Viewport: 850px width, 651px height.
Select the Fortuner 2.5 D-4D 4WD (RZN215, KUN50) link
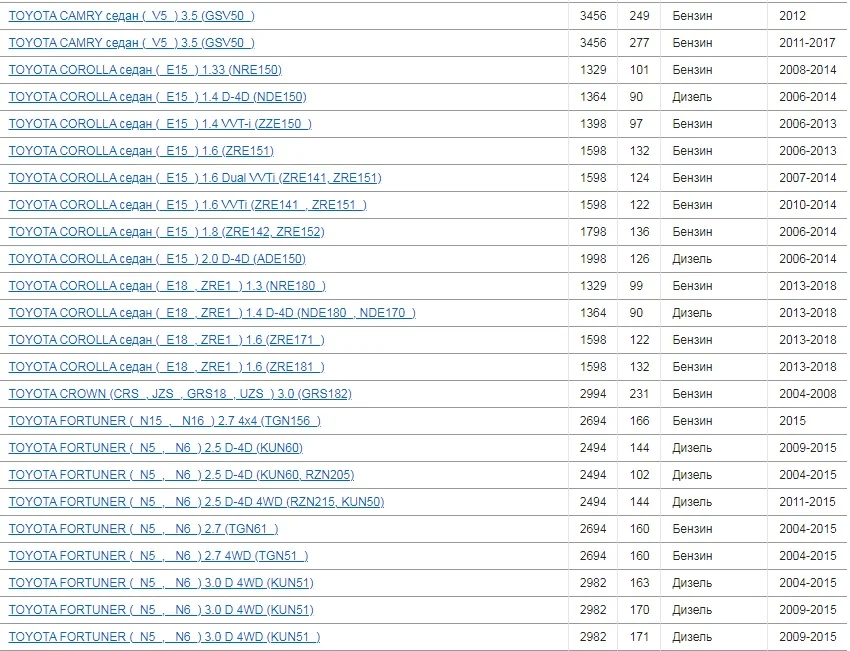pyautogui.click(x=196, y=502)
